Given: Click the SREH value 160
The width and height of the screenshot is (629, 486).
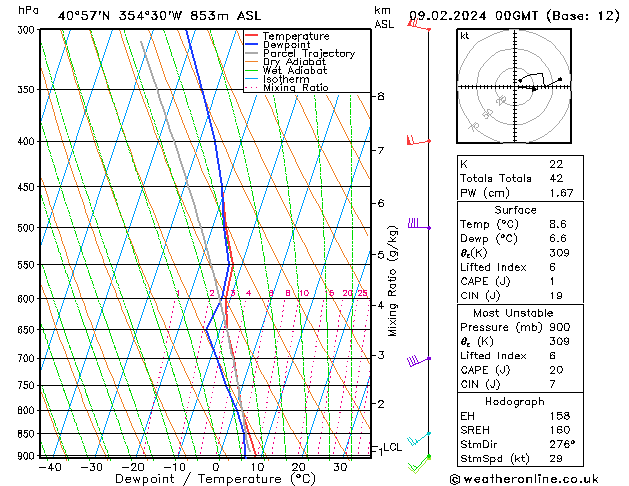Looking at the screenshot, I should click(560, 430).
